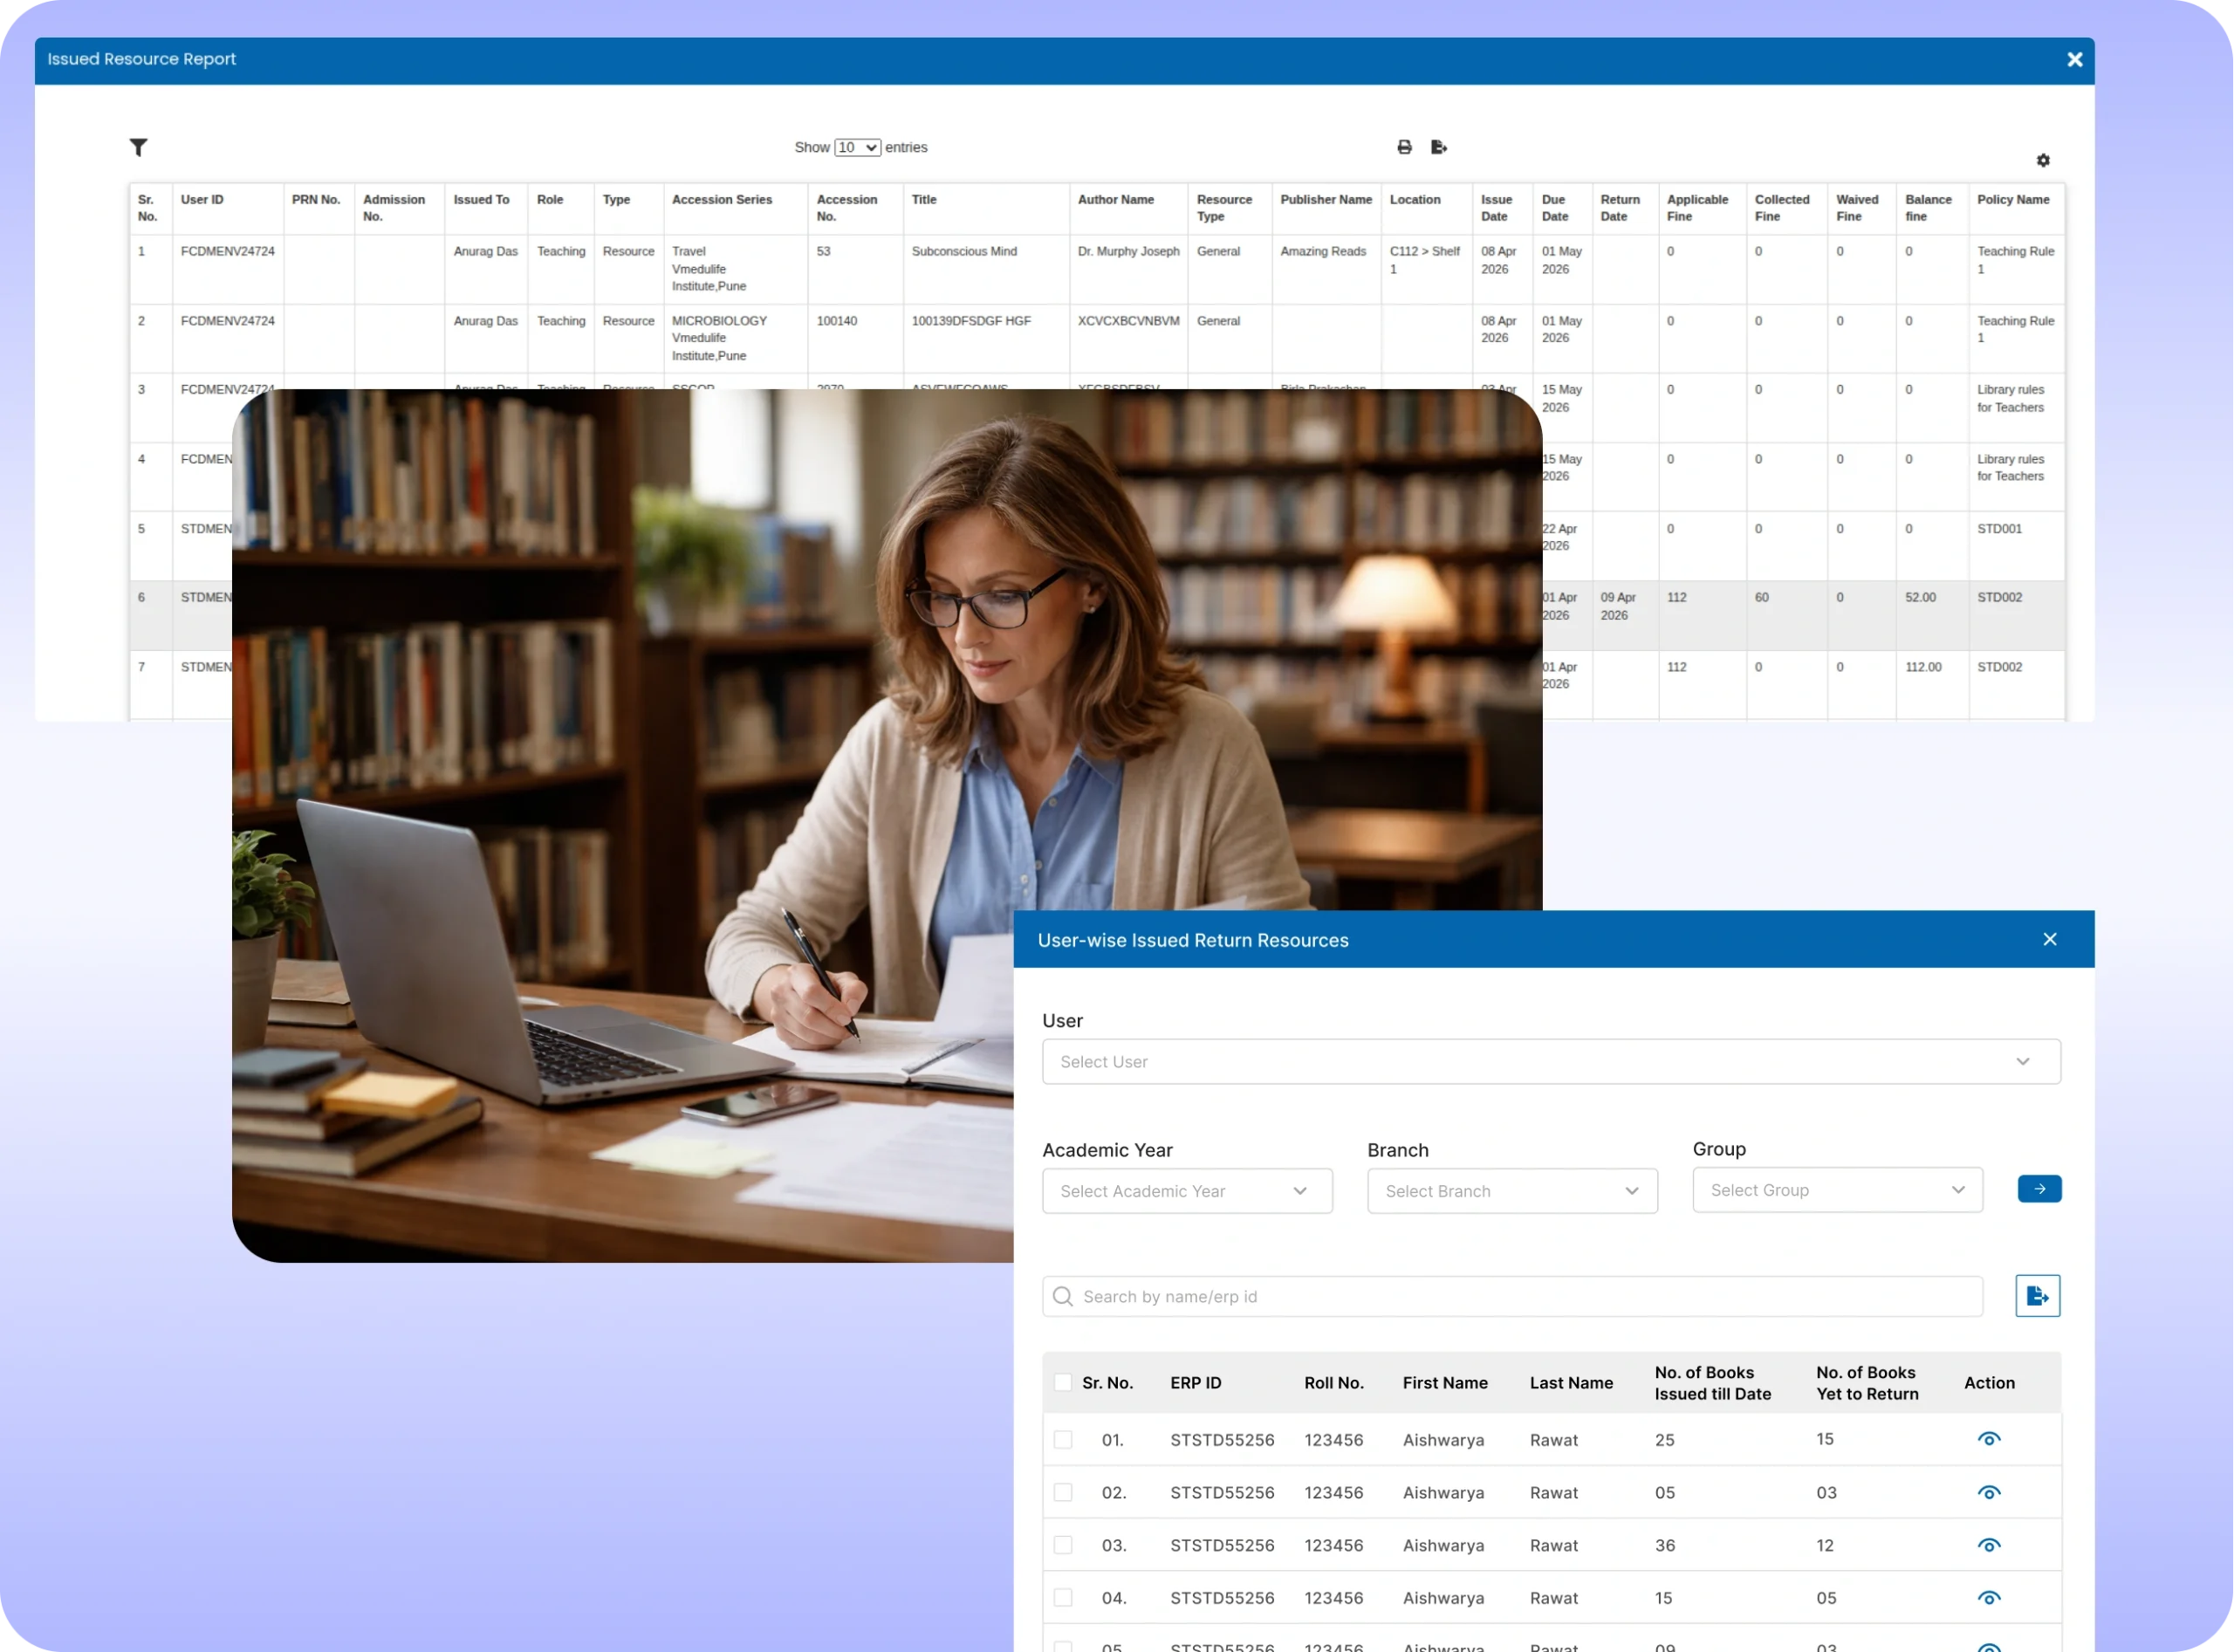The image size is (2234, 1652).
Task: View details eye icon for row 01.
Action: tap(1988, 1439)
